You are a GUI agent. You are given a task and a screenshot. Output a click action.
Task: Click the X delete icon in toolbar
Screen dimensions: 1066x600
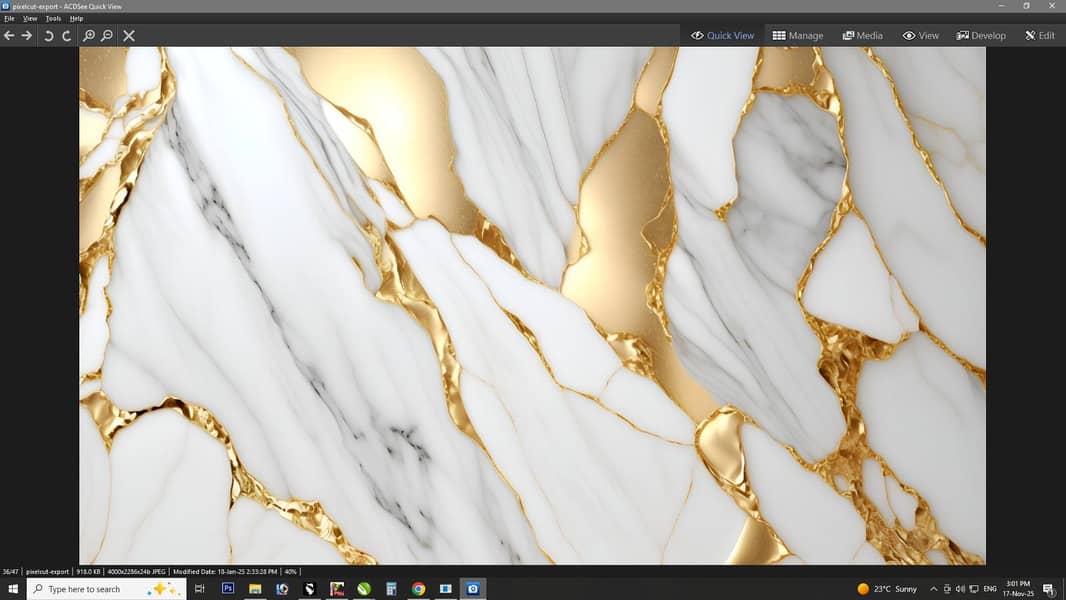point(128,35)
